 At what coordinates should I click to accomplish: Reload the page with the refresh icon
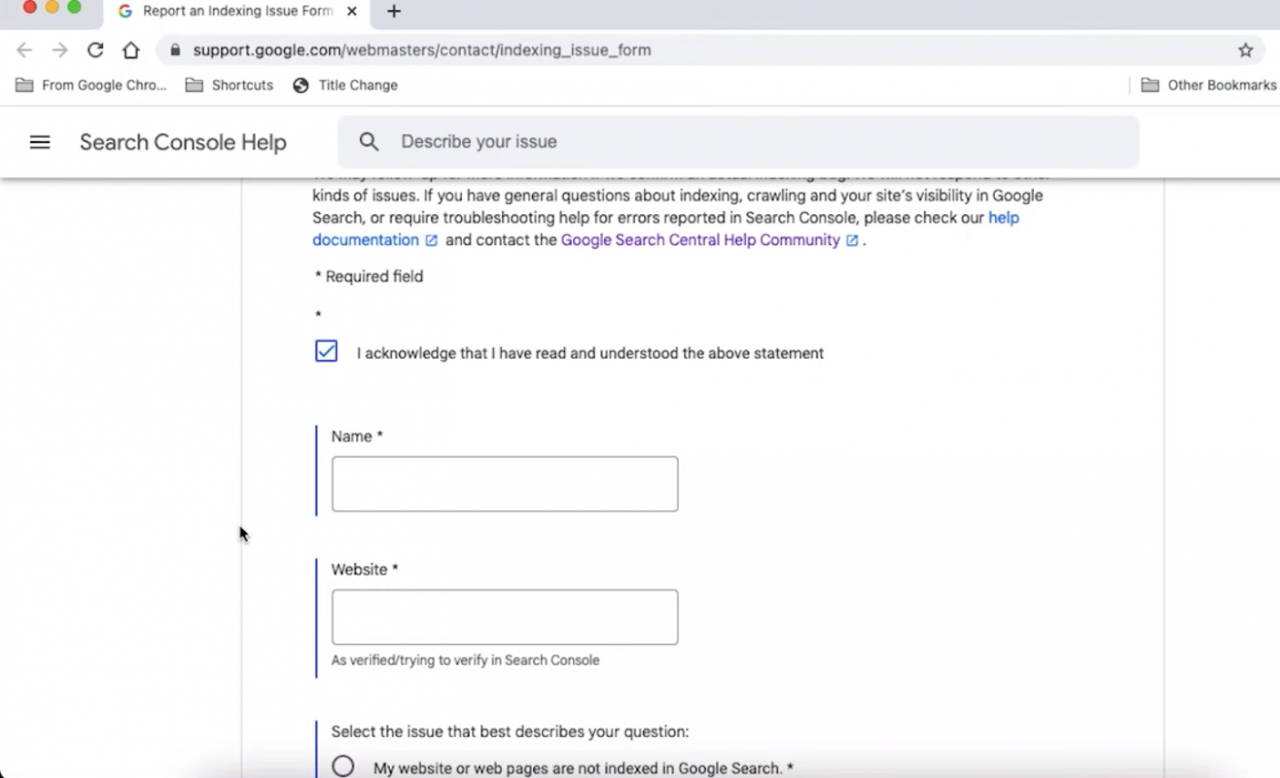(95, 50)
